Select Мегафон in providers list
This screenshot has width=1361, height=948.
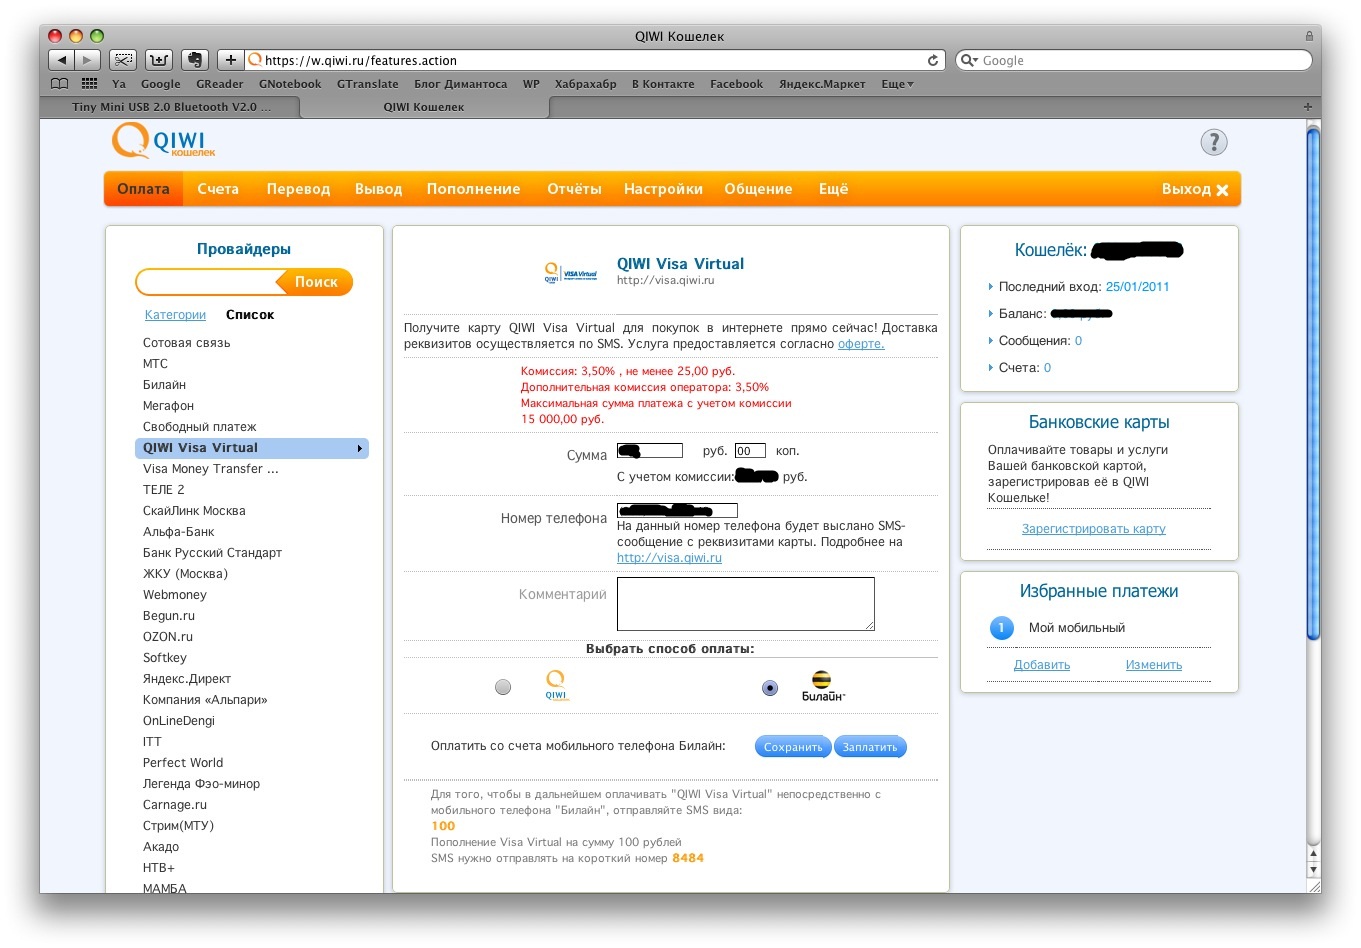coord(168,406)
